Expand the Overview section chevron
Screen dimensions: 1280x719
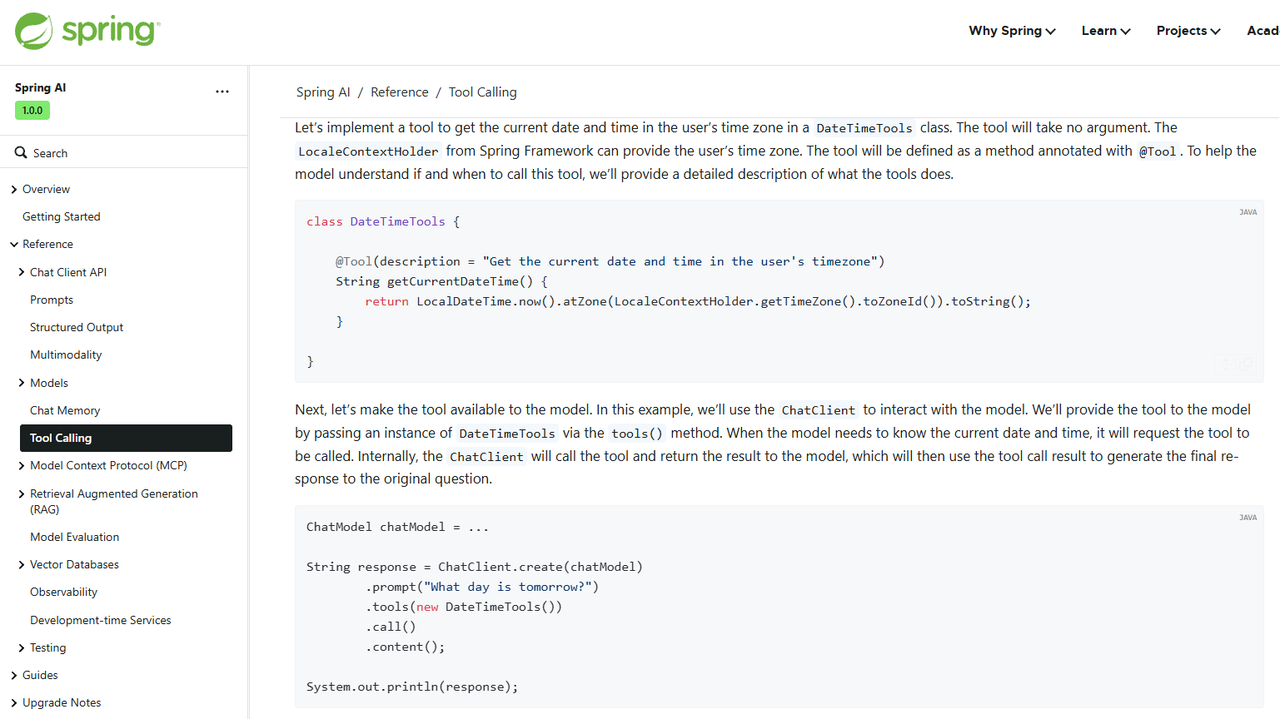pyautogui.click(x=14, y=189)
